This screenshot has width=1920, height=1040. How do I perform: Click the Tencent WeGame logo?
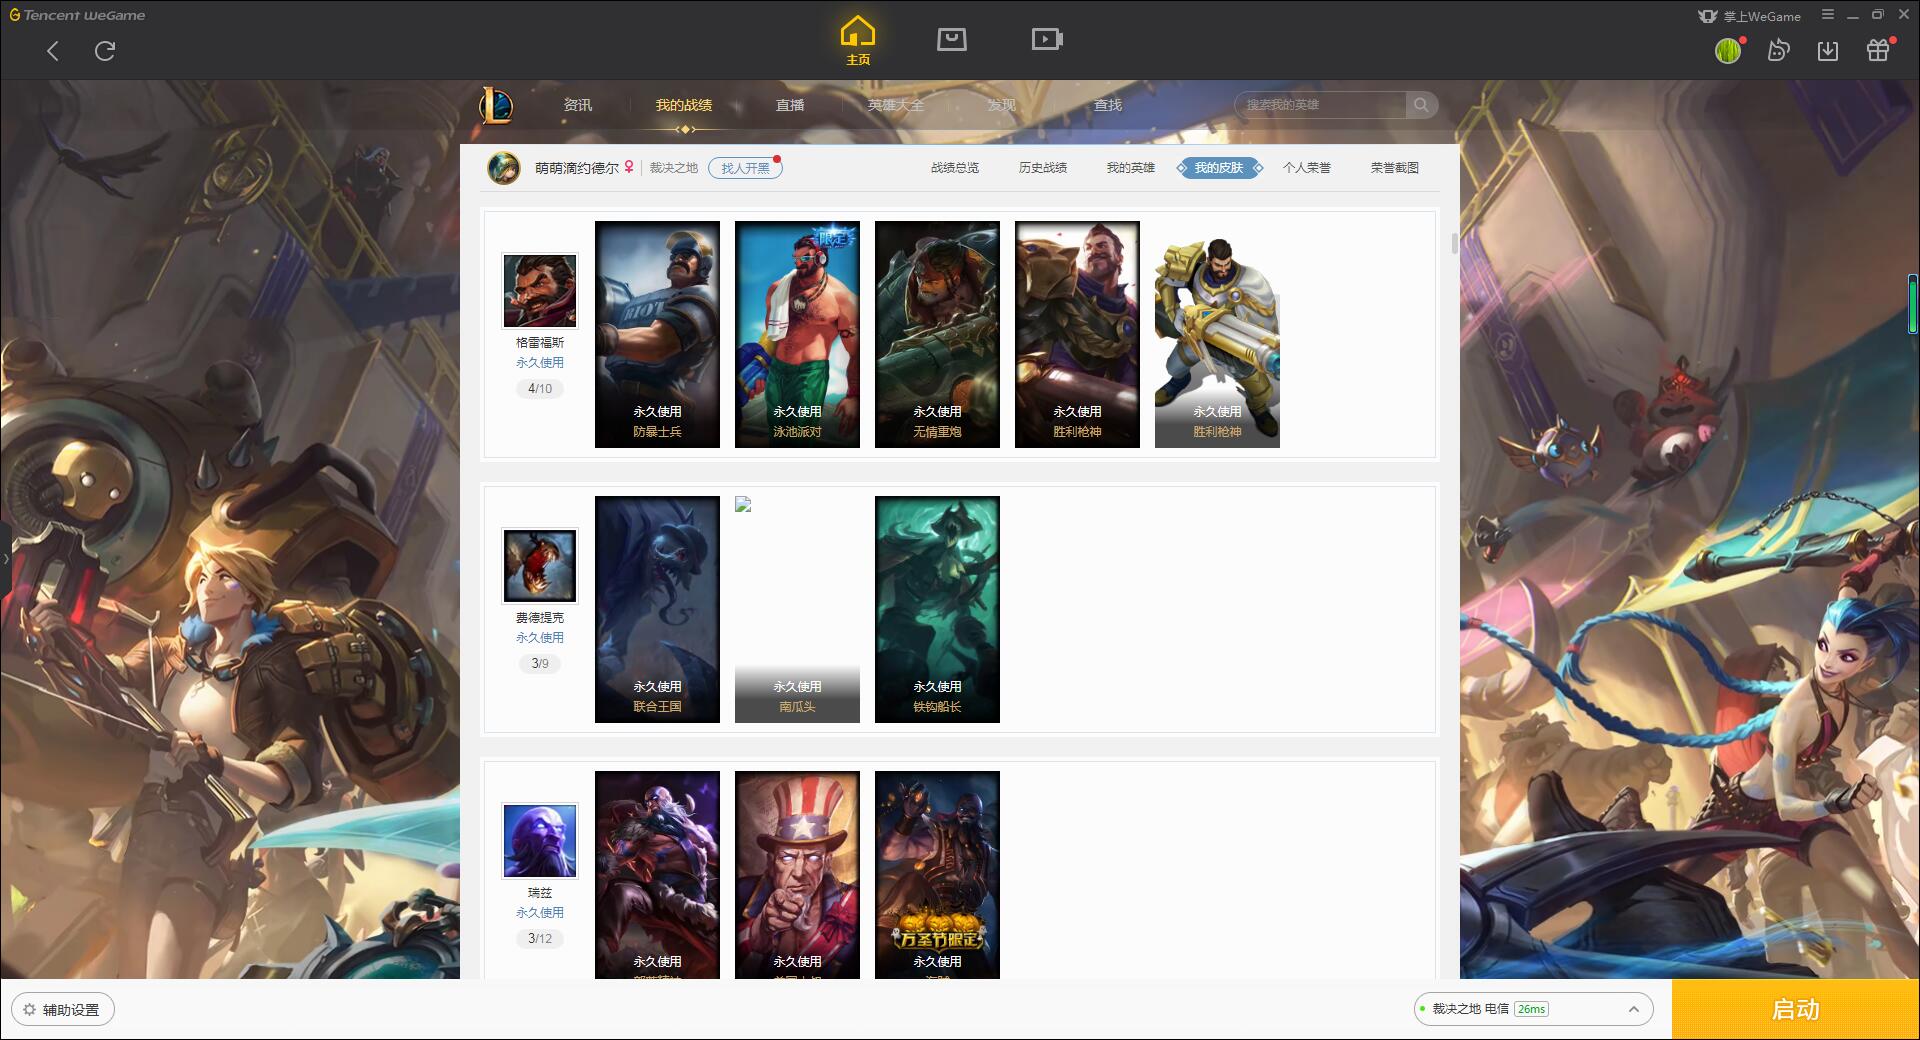tap(78, 15)
